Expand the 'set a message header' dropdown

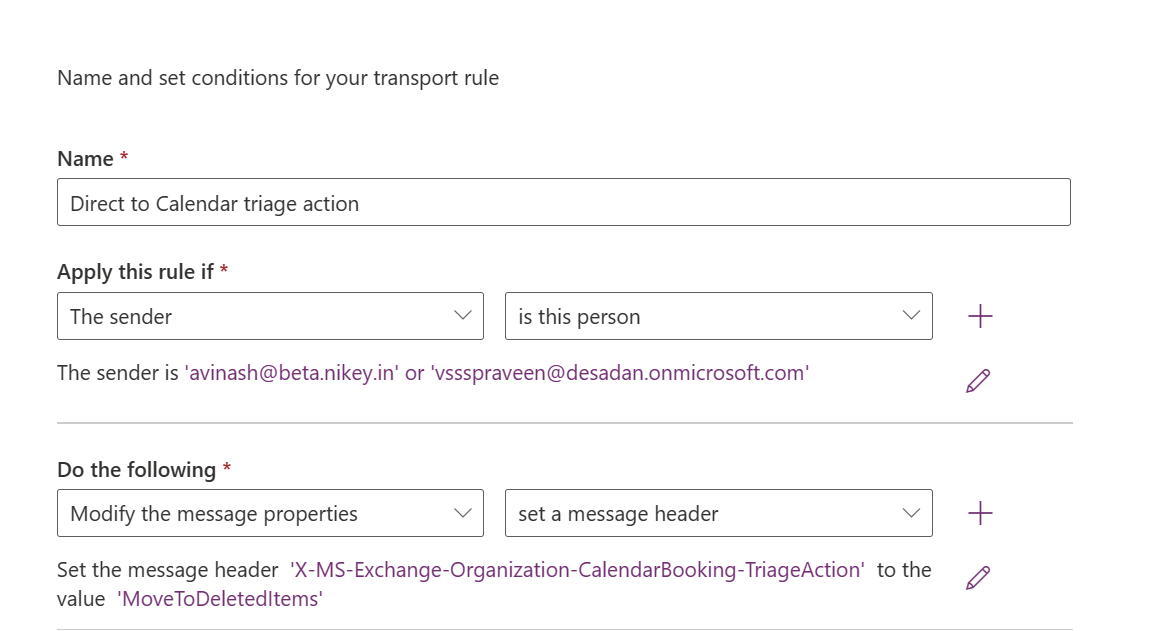click(x=718, y=514)
